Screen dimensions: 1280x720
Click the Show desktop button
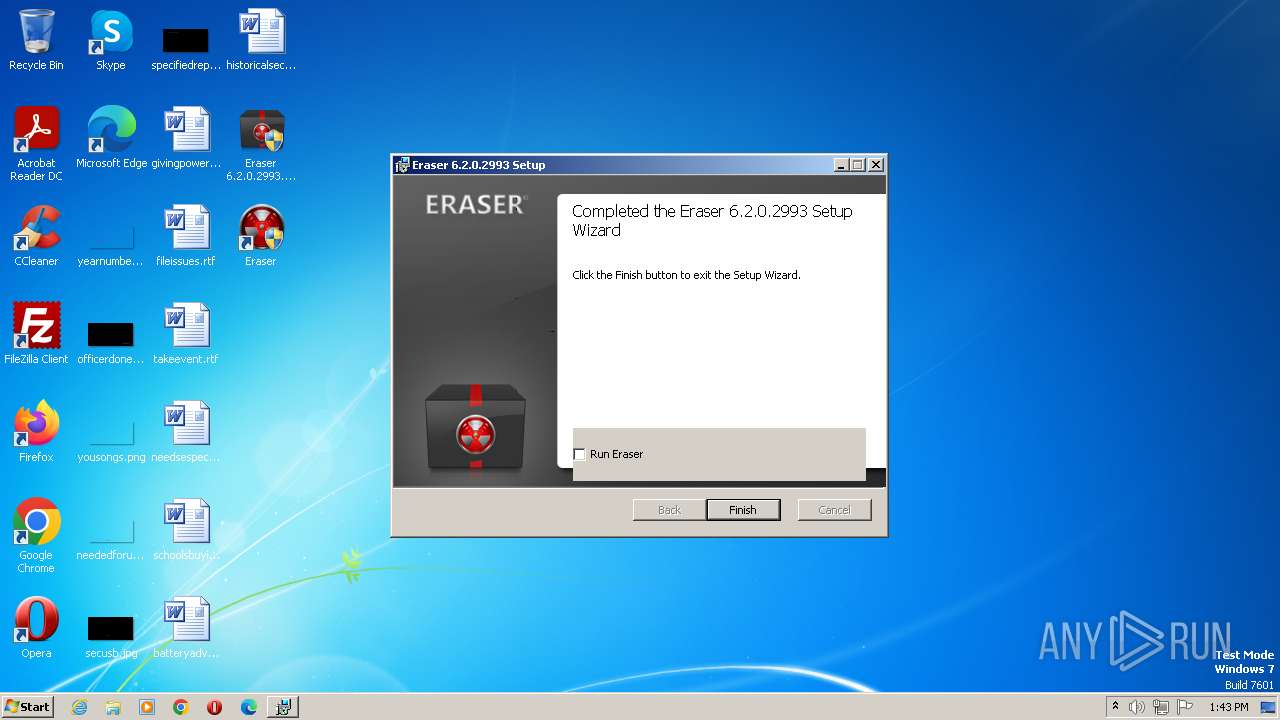(1270, 707)
